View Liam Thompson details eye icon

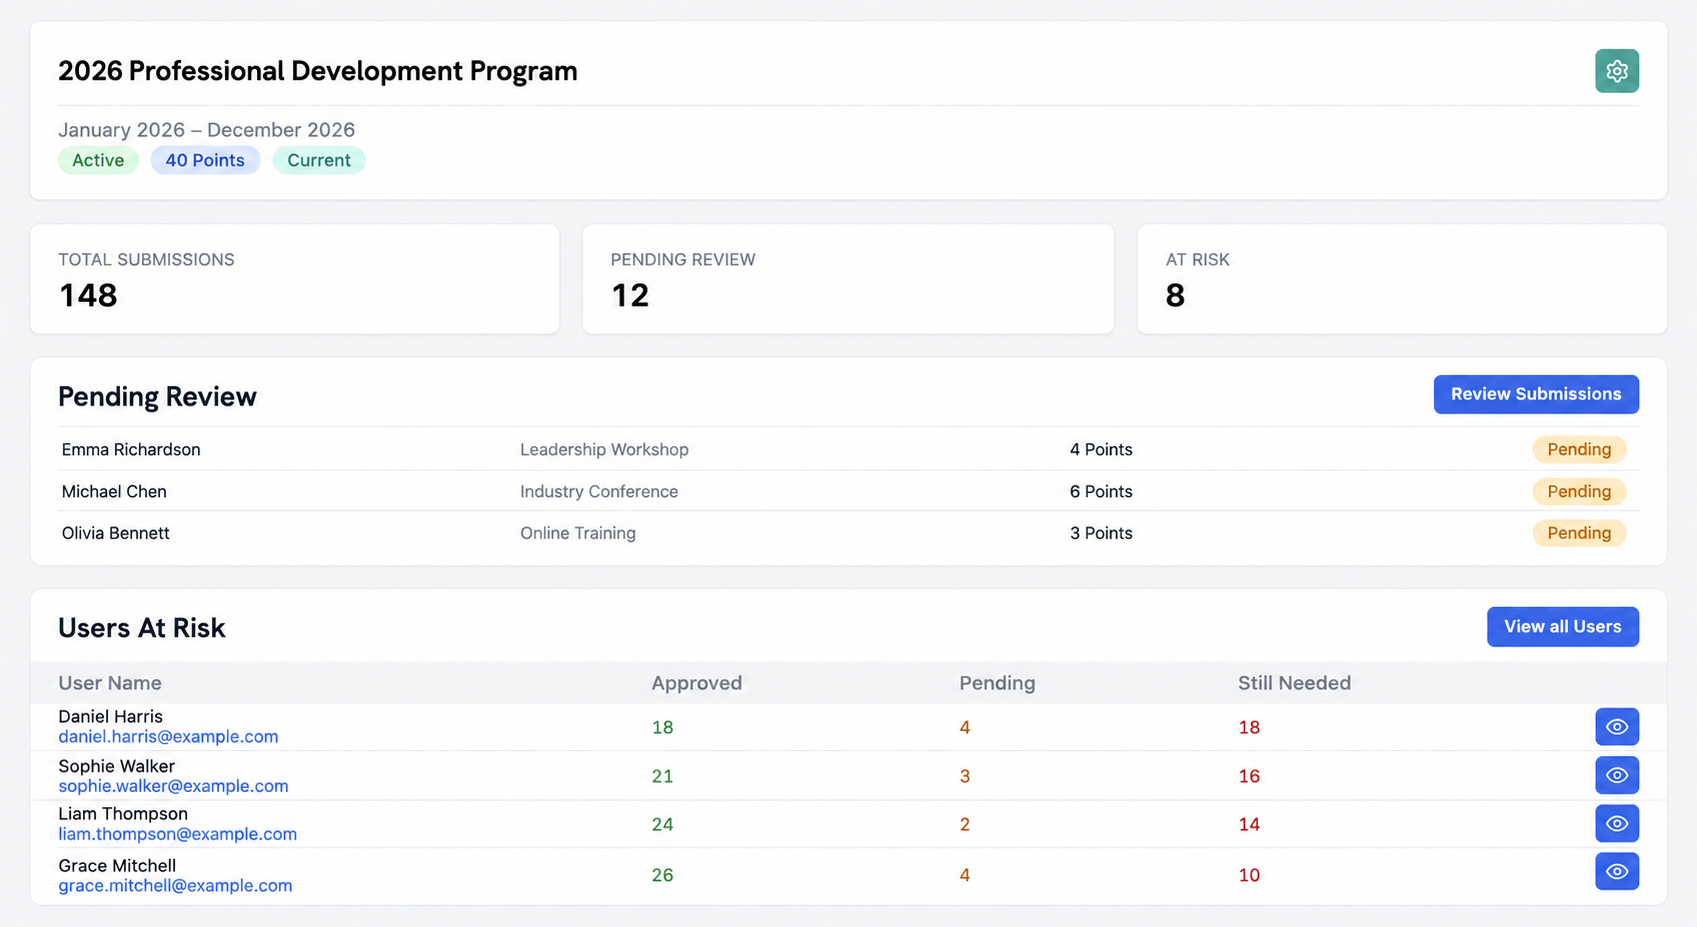pos(1616,824)
